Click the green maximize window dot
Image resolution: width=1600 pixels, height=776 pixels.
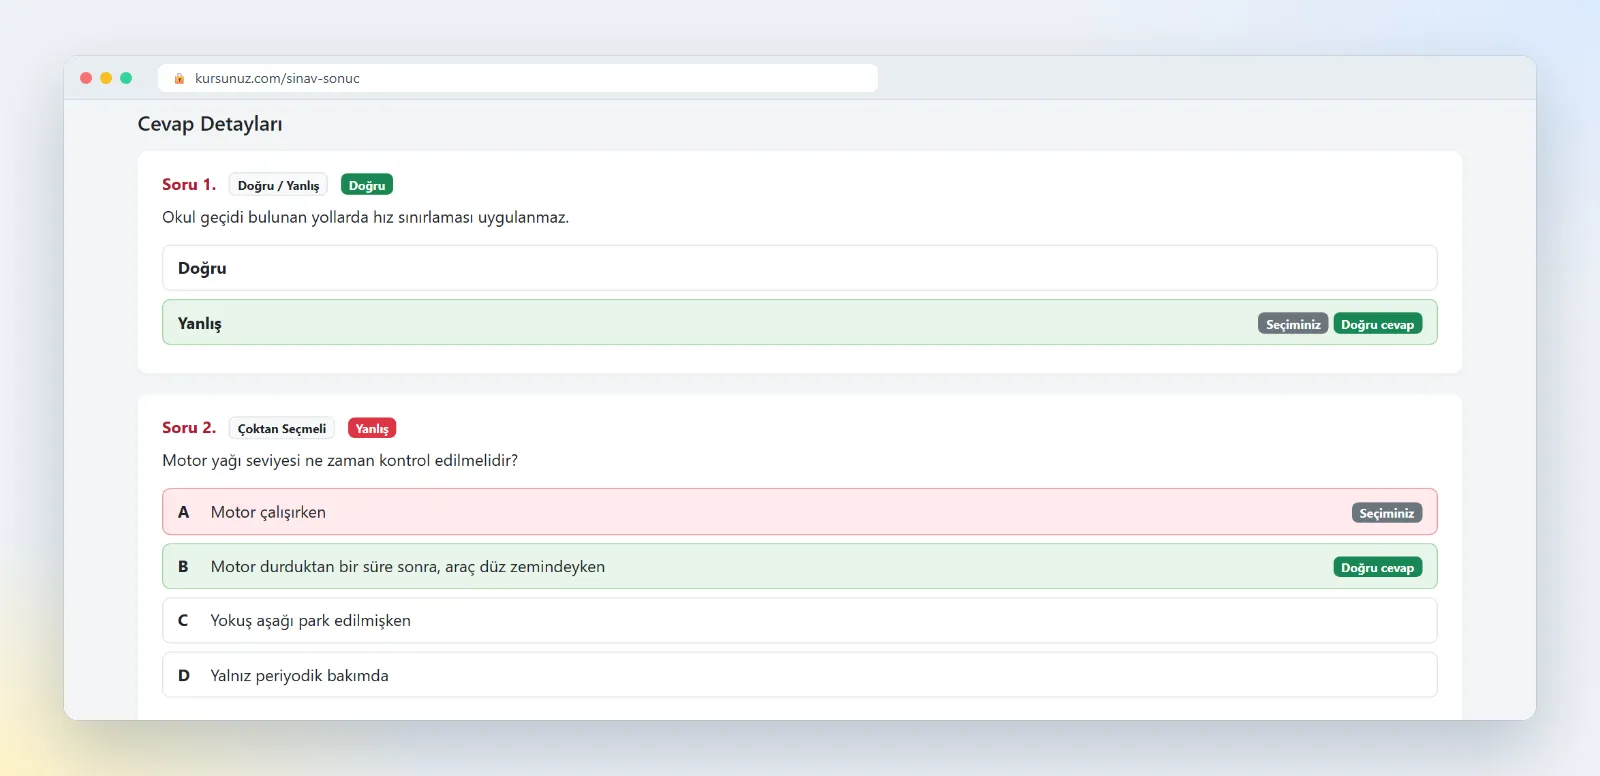click(126, 78)
